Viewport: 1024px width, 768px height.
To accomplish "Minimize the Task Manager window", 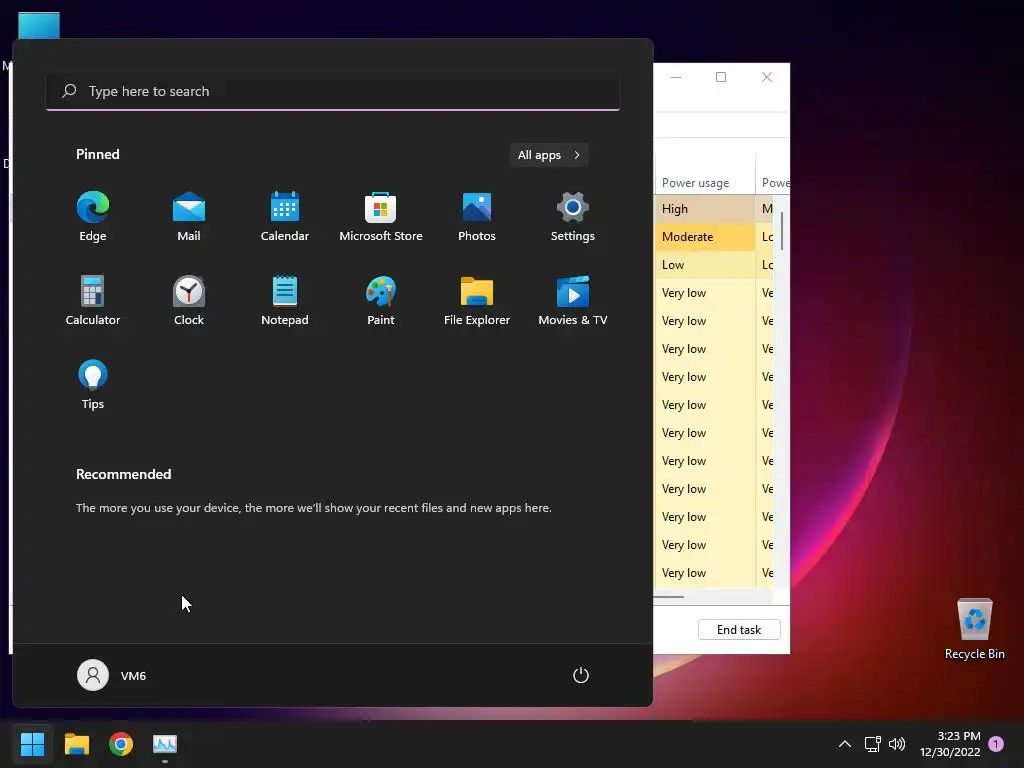I will tap(676, 77).
